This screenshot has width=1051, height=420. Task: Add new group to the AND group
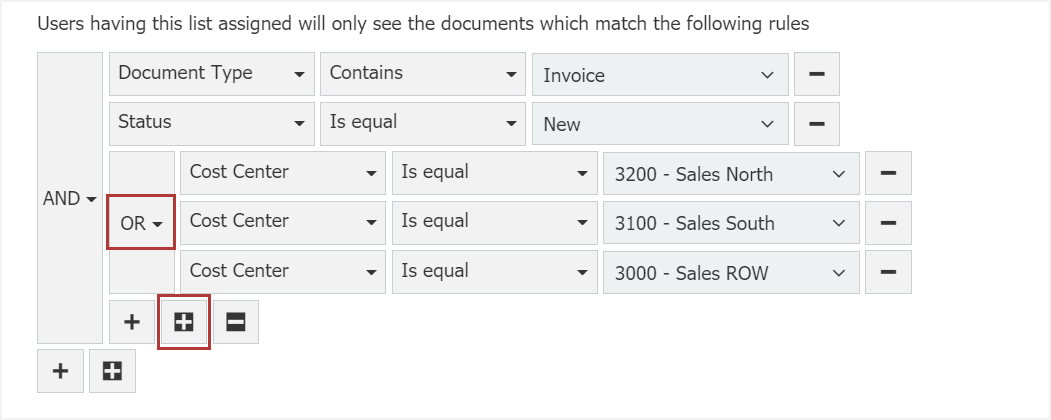click(x=112, y=371)
